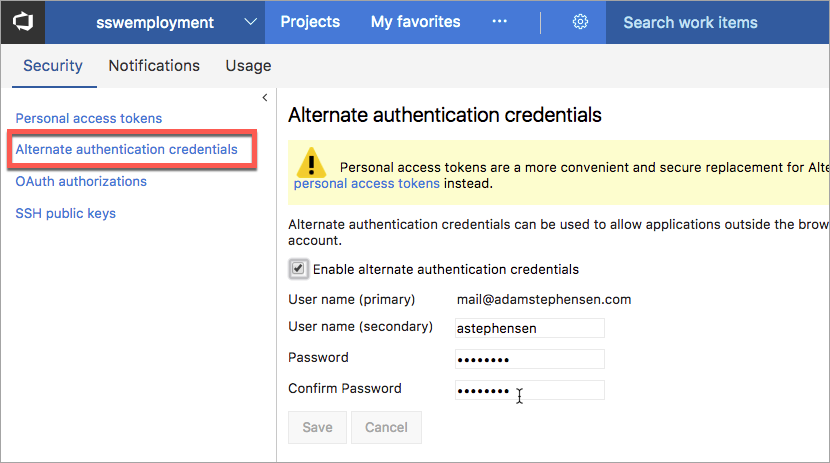The image size is (830, 463).
Task: Collapse the left sidebar using the chevron
Action: tap(264, 98)
